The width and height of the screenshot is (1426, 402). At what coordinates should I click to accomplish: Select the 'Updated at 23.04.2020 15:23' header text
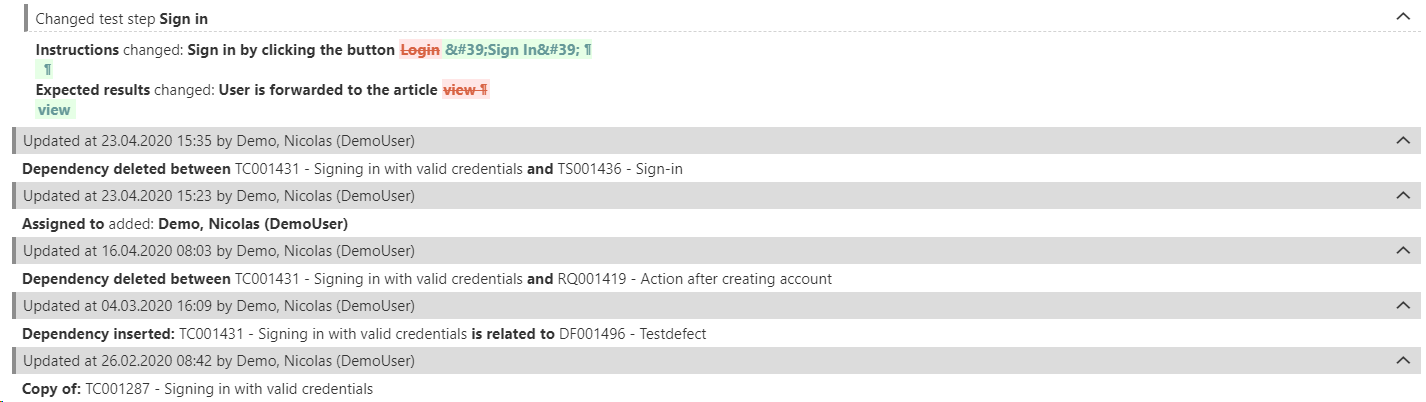[219, 196]
